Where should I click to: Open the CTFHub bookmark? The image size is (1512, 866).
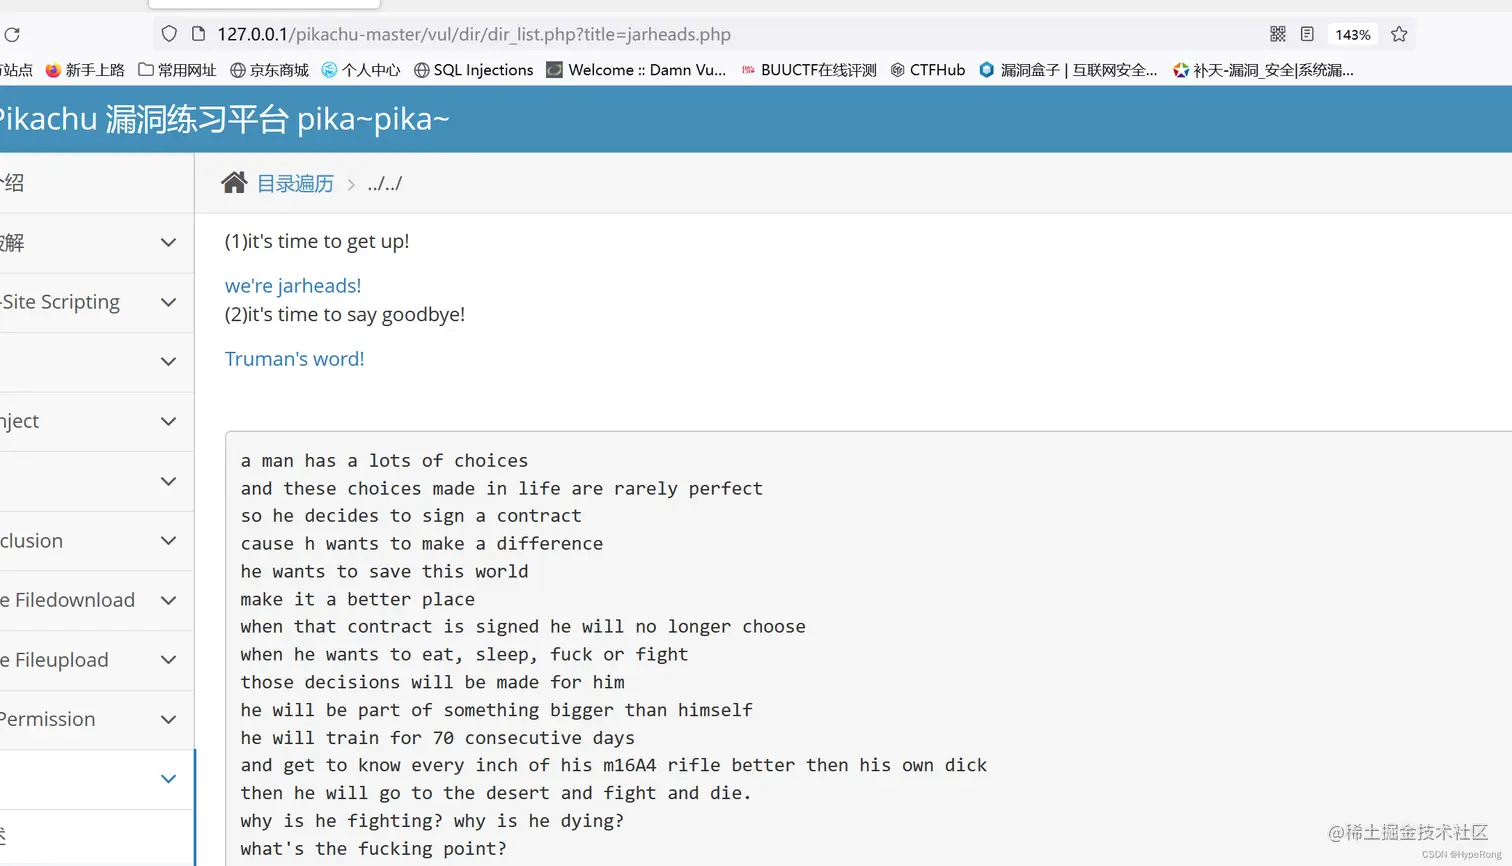point(927,70)
